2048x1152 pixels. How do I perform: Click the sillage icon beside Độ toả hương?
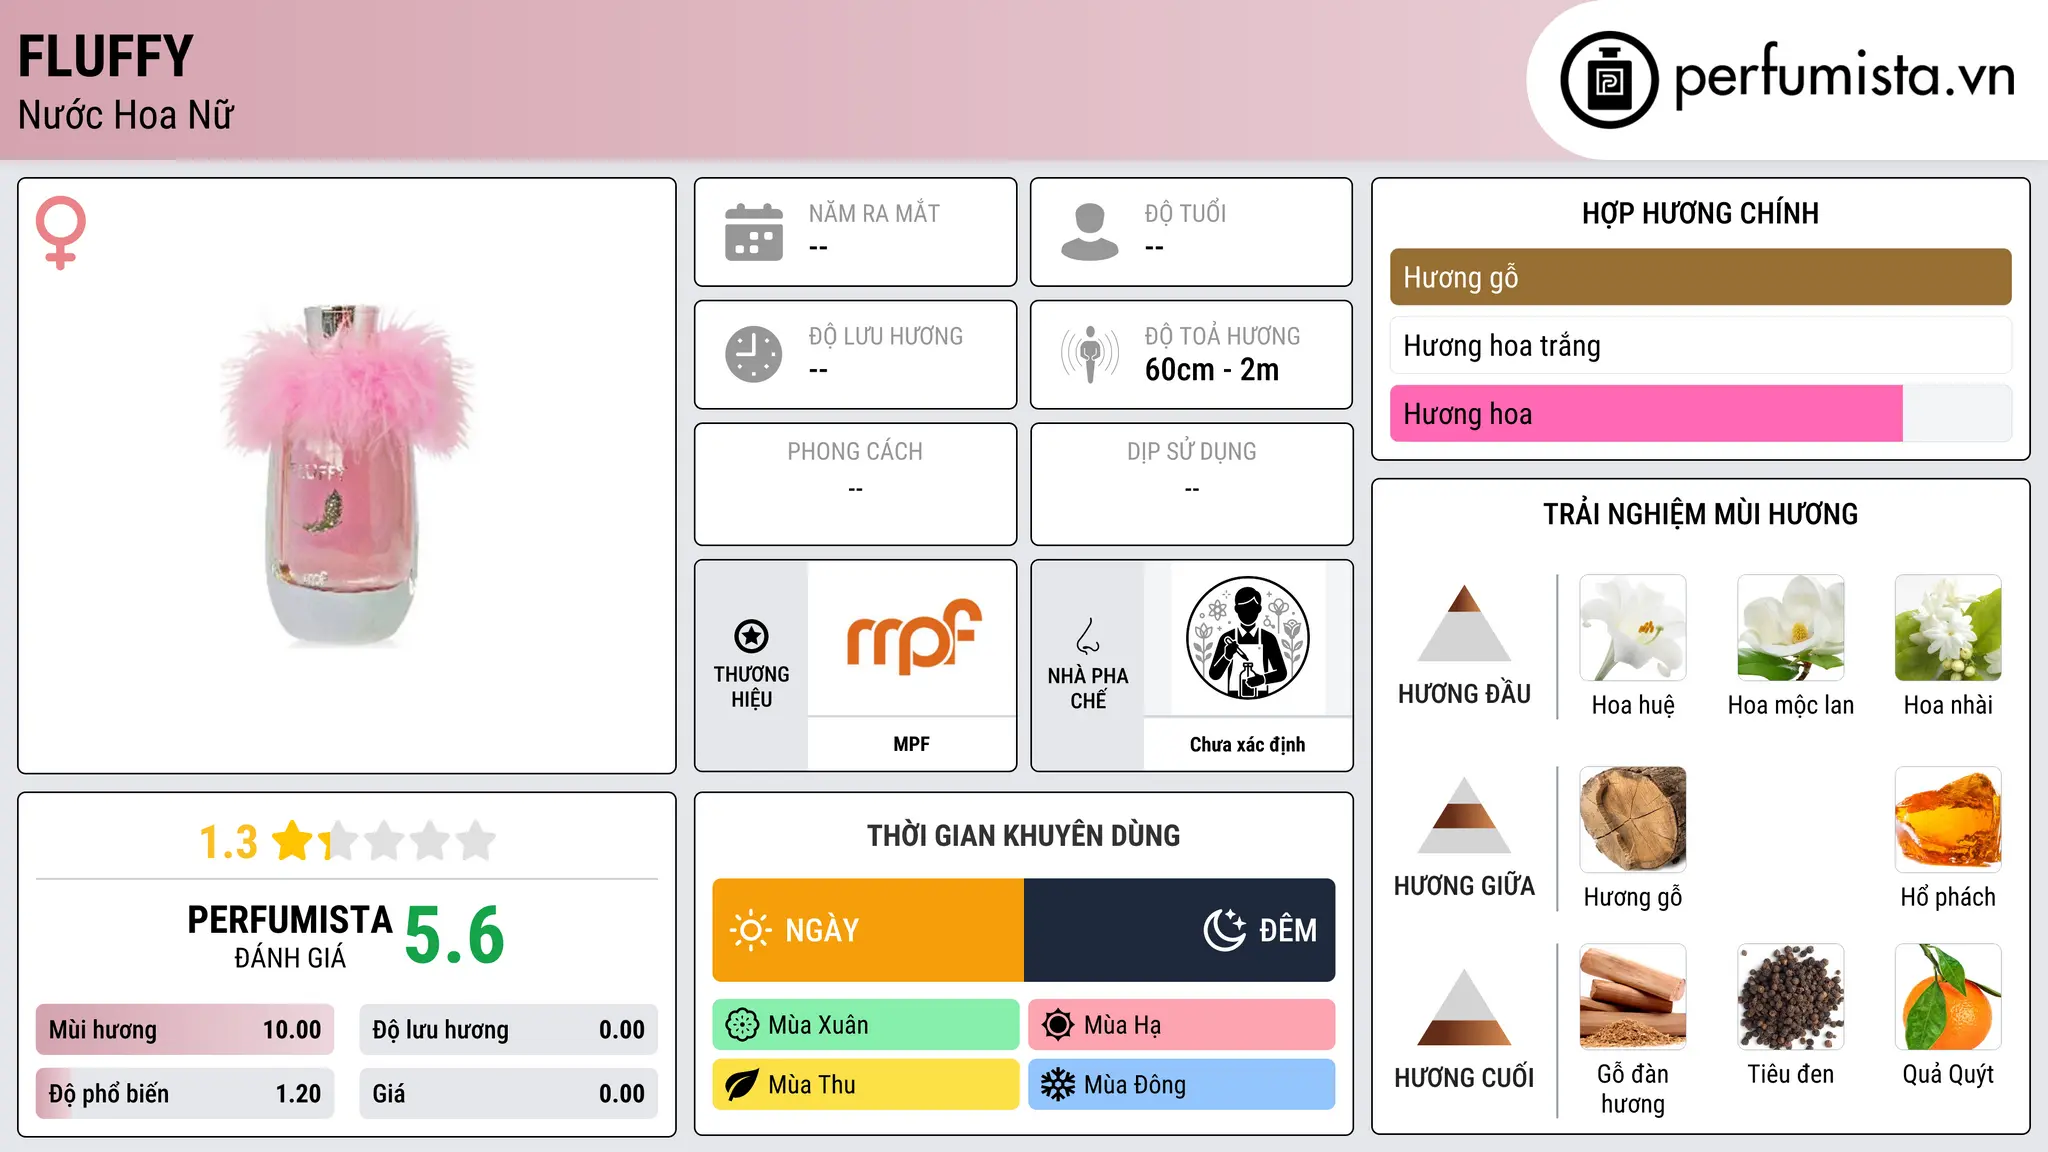[x=1090, y=354]
